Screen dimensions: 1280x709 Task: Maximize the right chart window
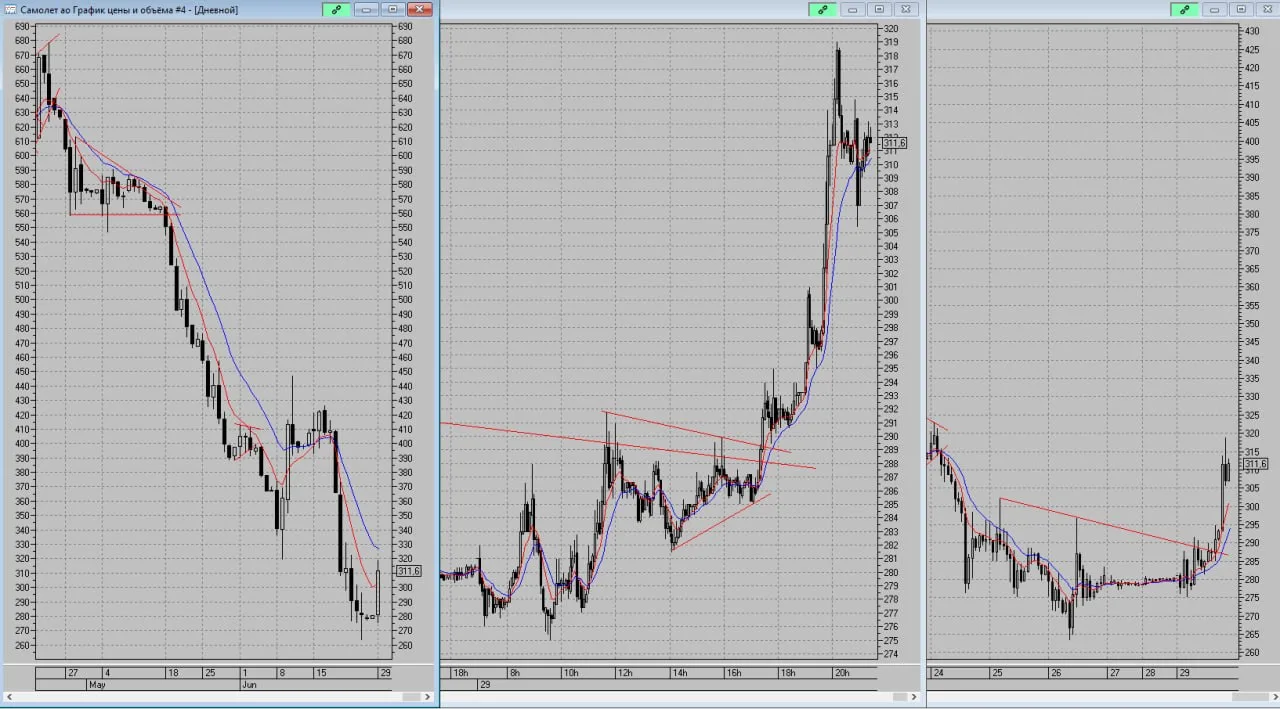tap(1242, 9)
